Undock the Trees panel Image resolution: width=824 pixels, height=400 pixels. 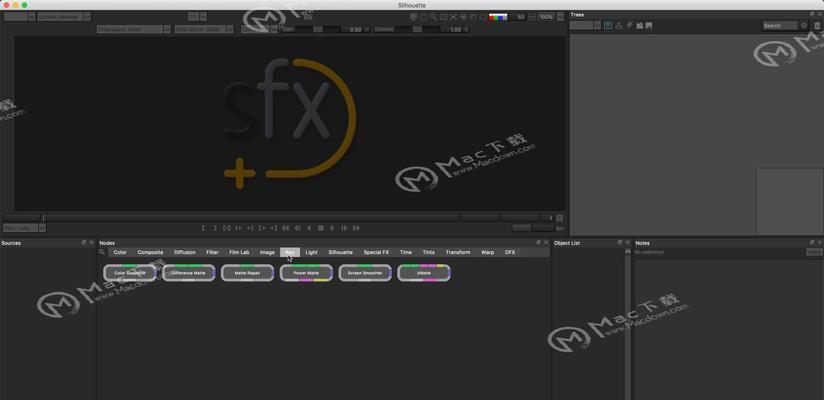812,14
